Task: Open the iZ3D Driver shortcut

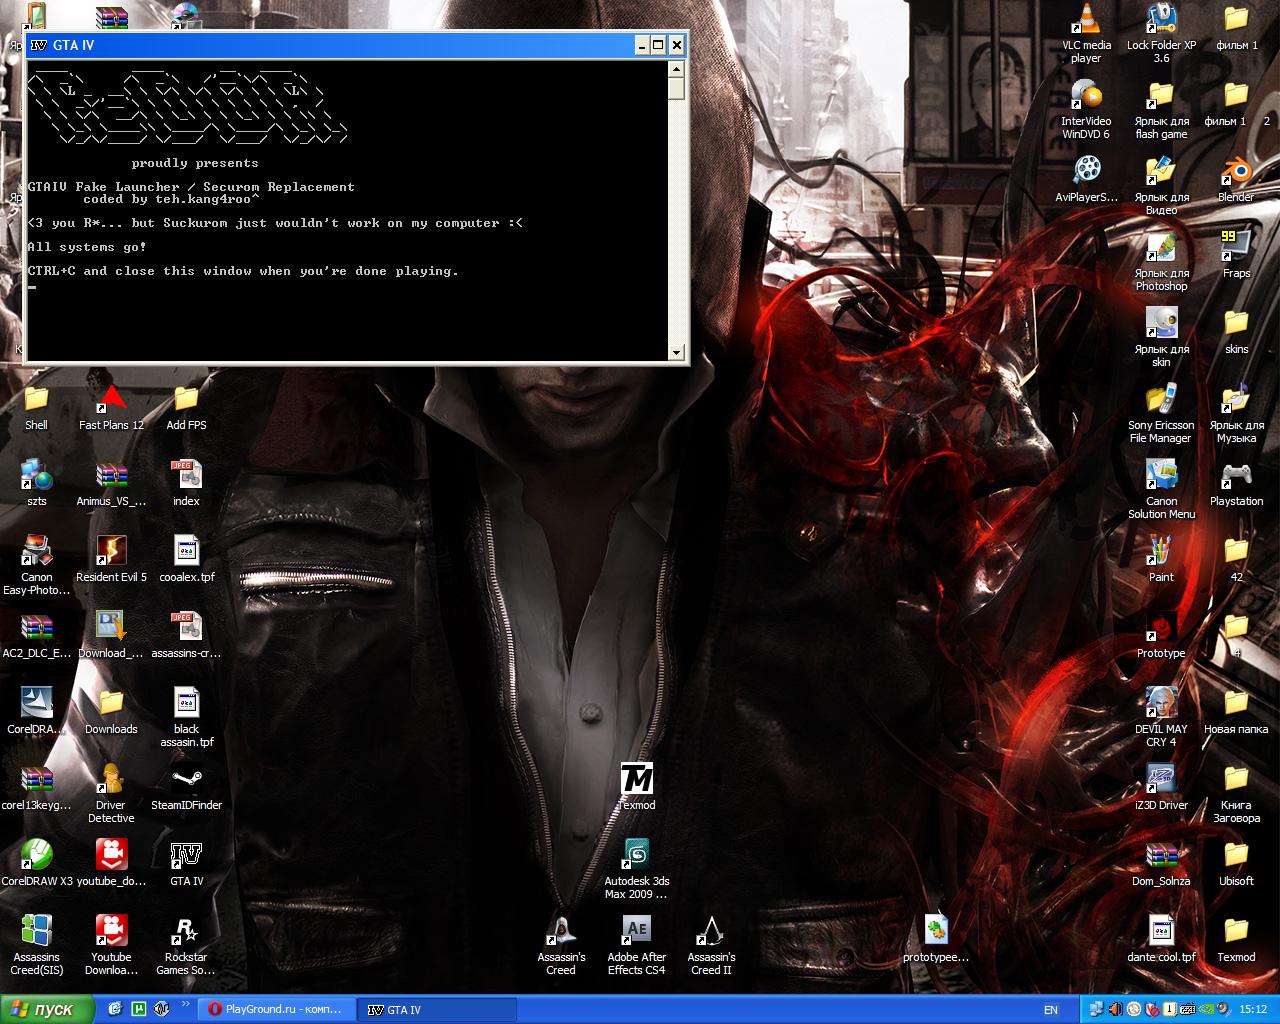Action: 1161,786
